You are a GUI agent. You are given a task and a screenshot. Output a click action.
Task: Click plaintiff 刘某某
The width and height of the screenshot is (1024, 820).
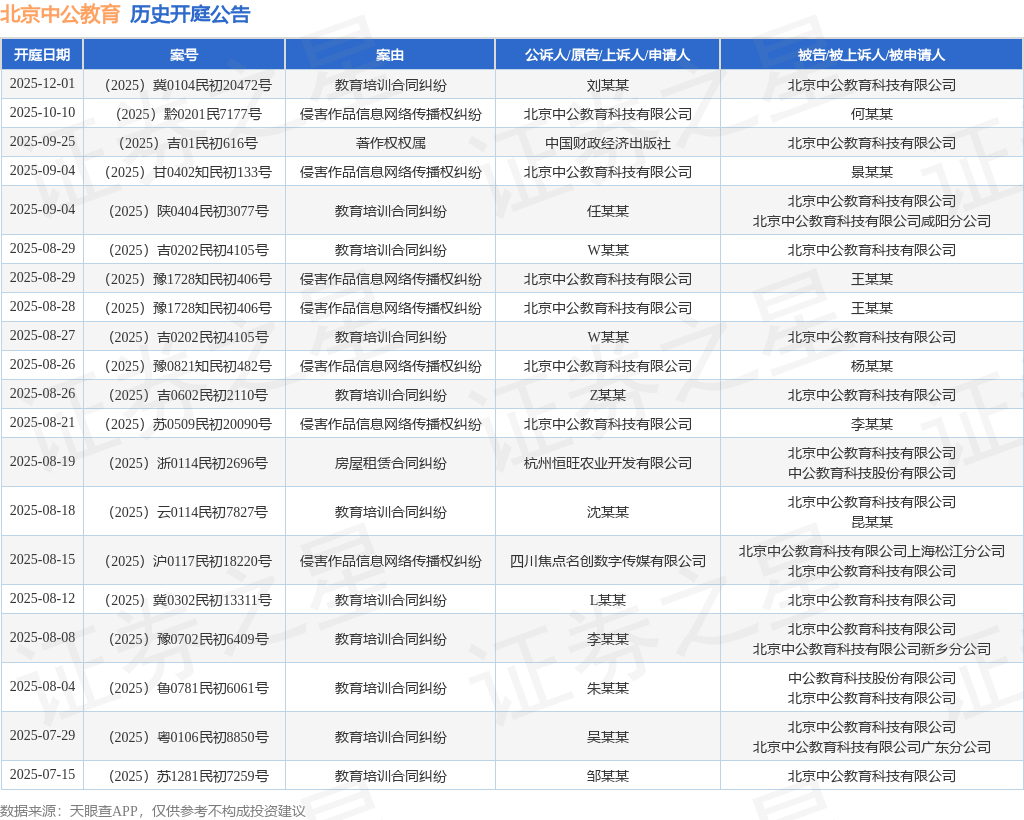pyautogui.click(x=607, y=86)
